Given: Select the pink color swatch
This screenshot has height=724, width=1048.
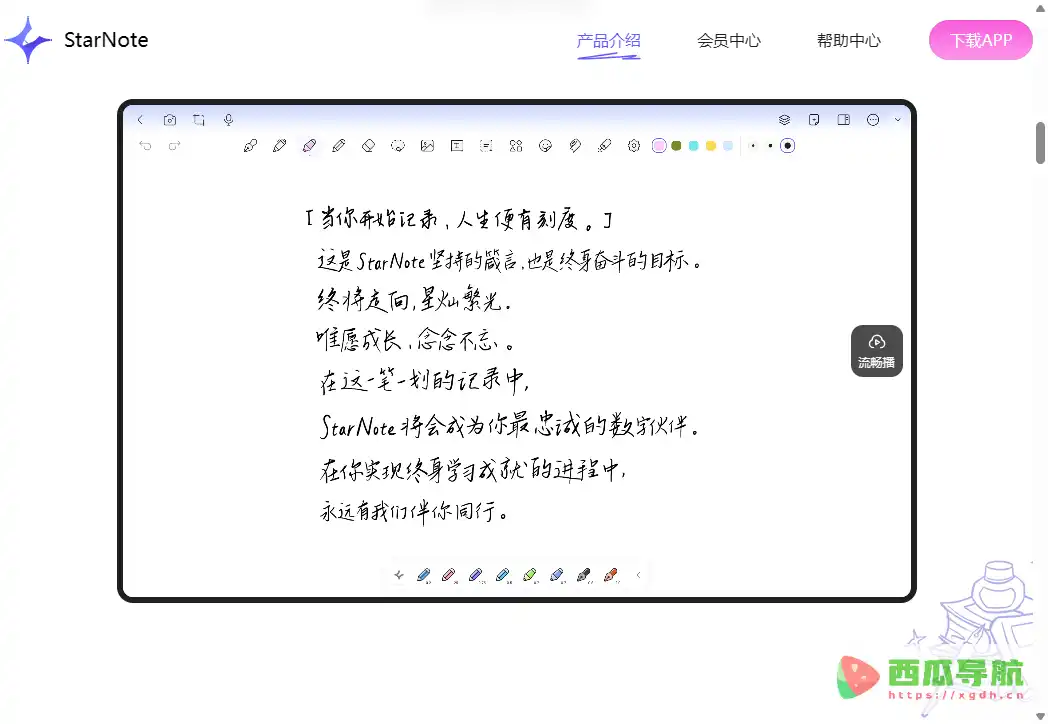Looking at the screenshot, I should (659, 146).
